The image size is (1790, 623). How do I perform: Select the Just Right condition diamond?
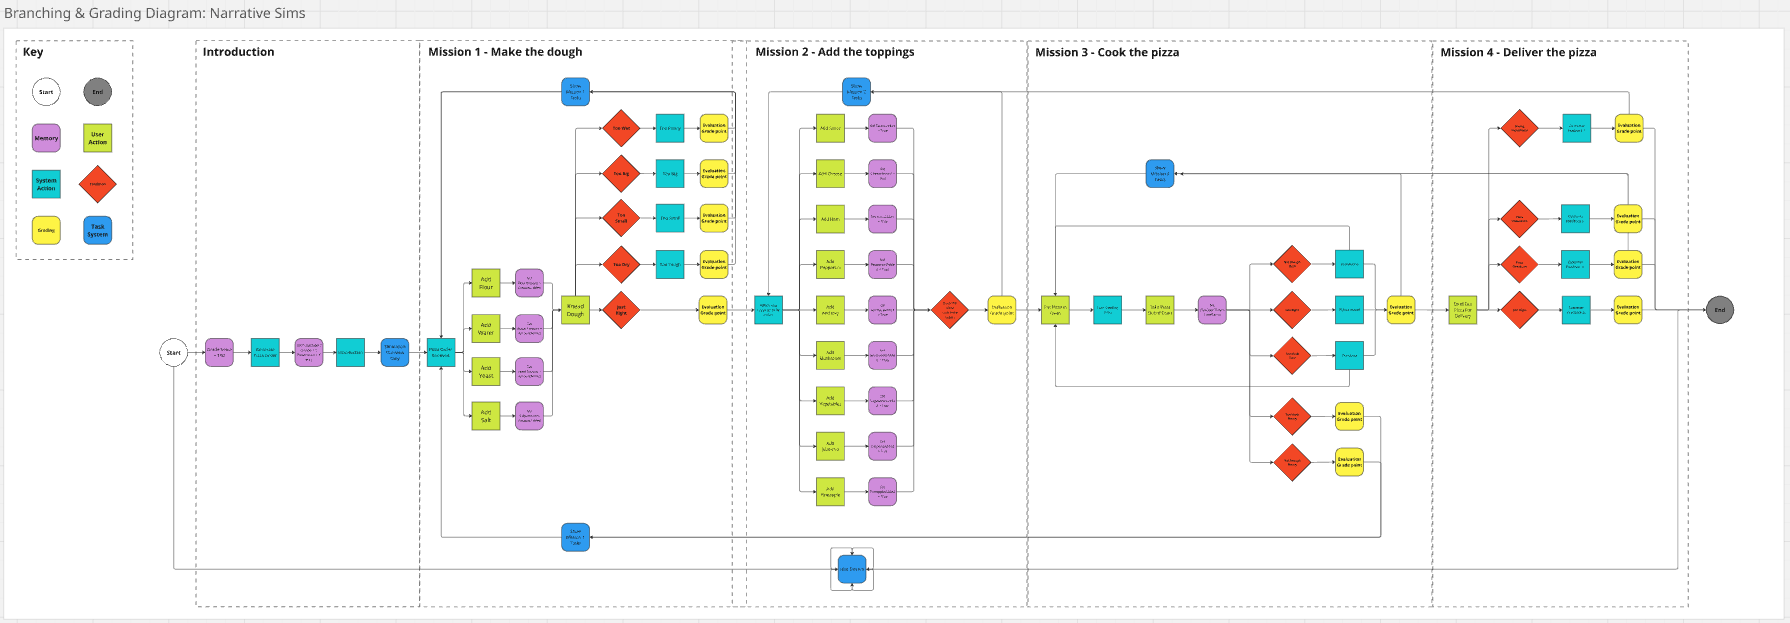coord(621,310)
